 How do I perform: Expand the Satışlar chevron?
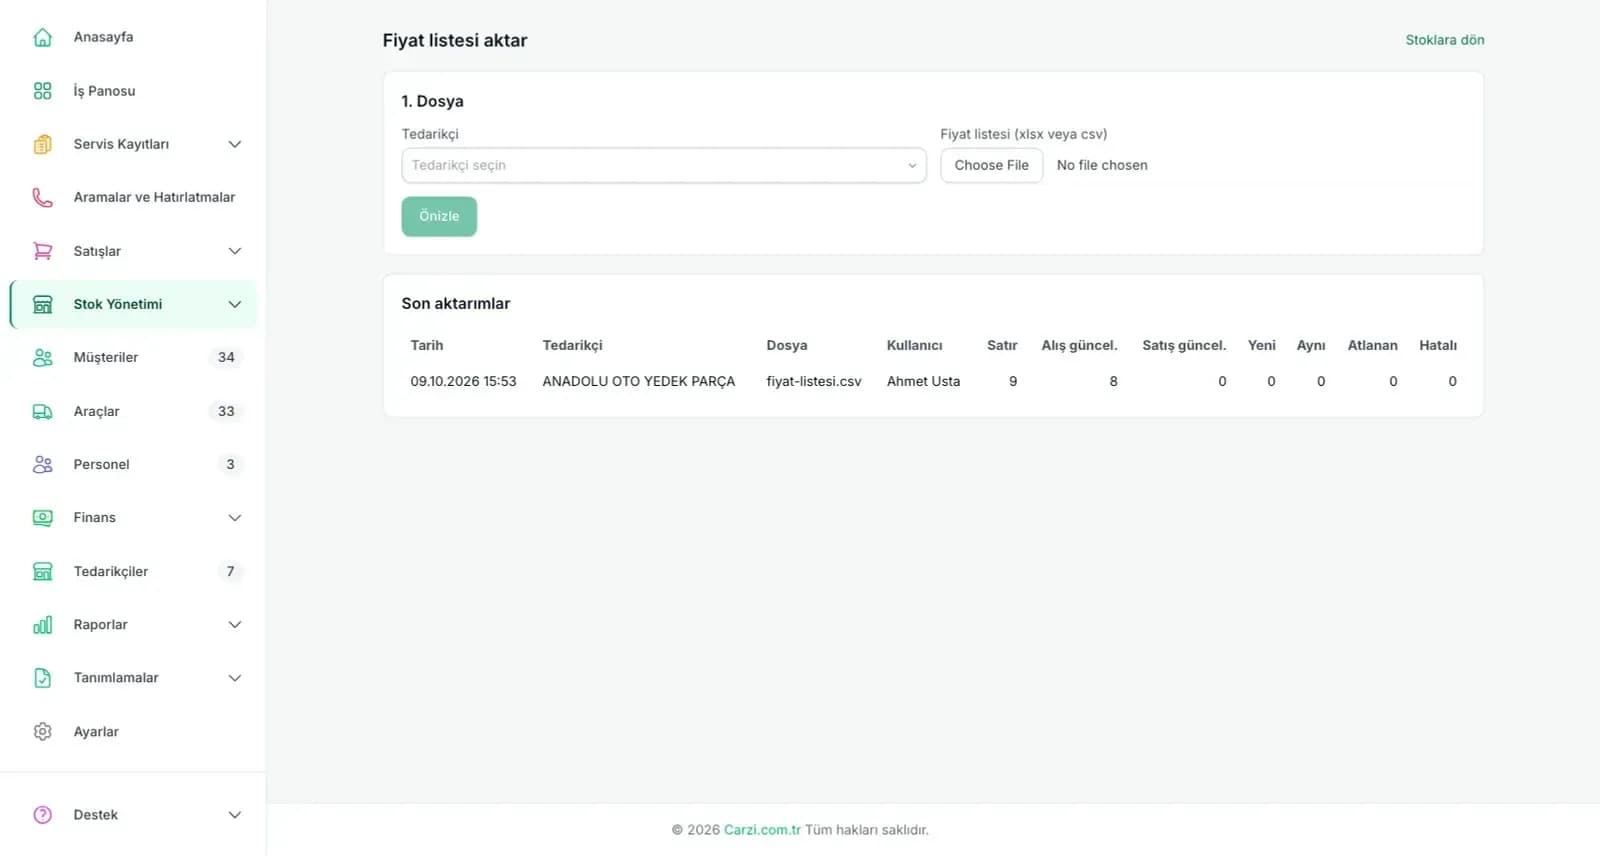(235, 251)
